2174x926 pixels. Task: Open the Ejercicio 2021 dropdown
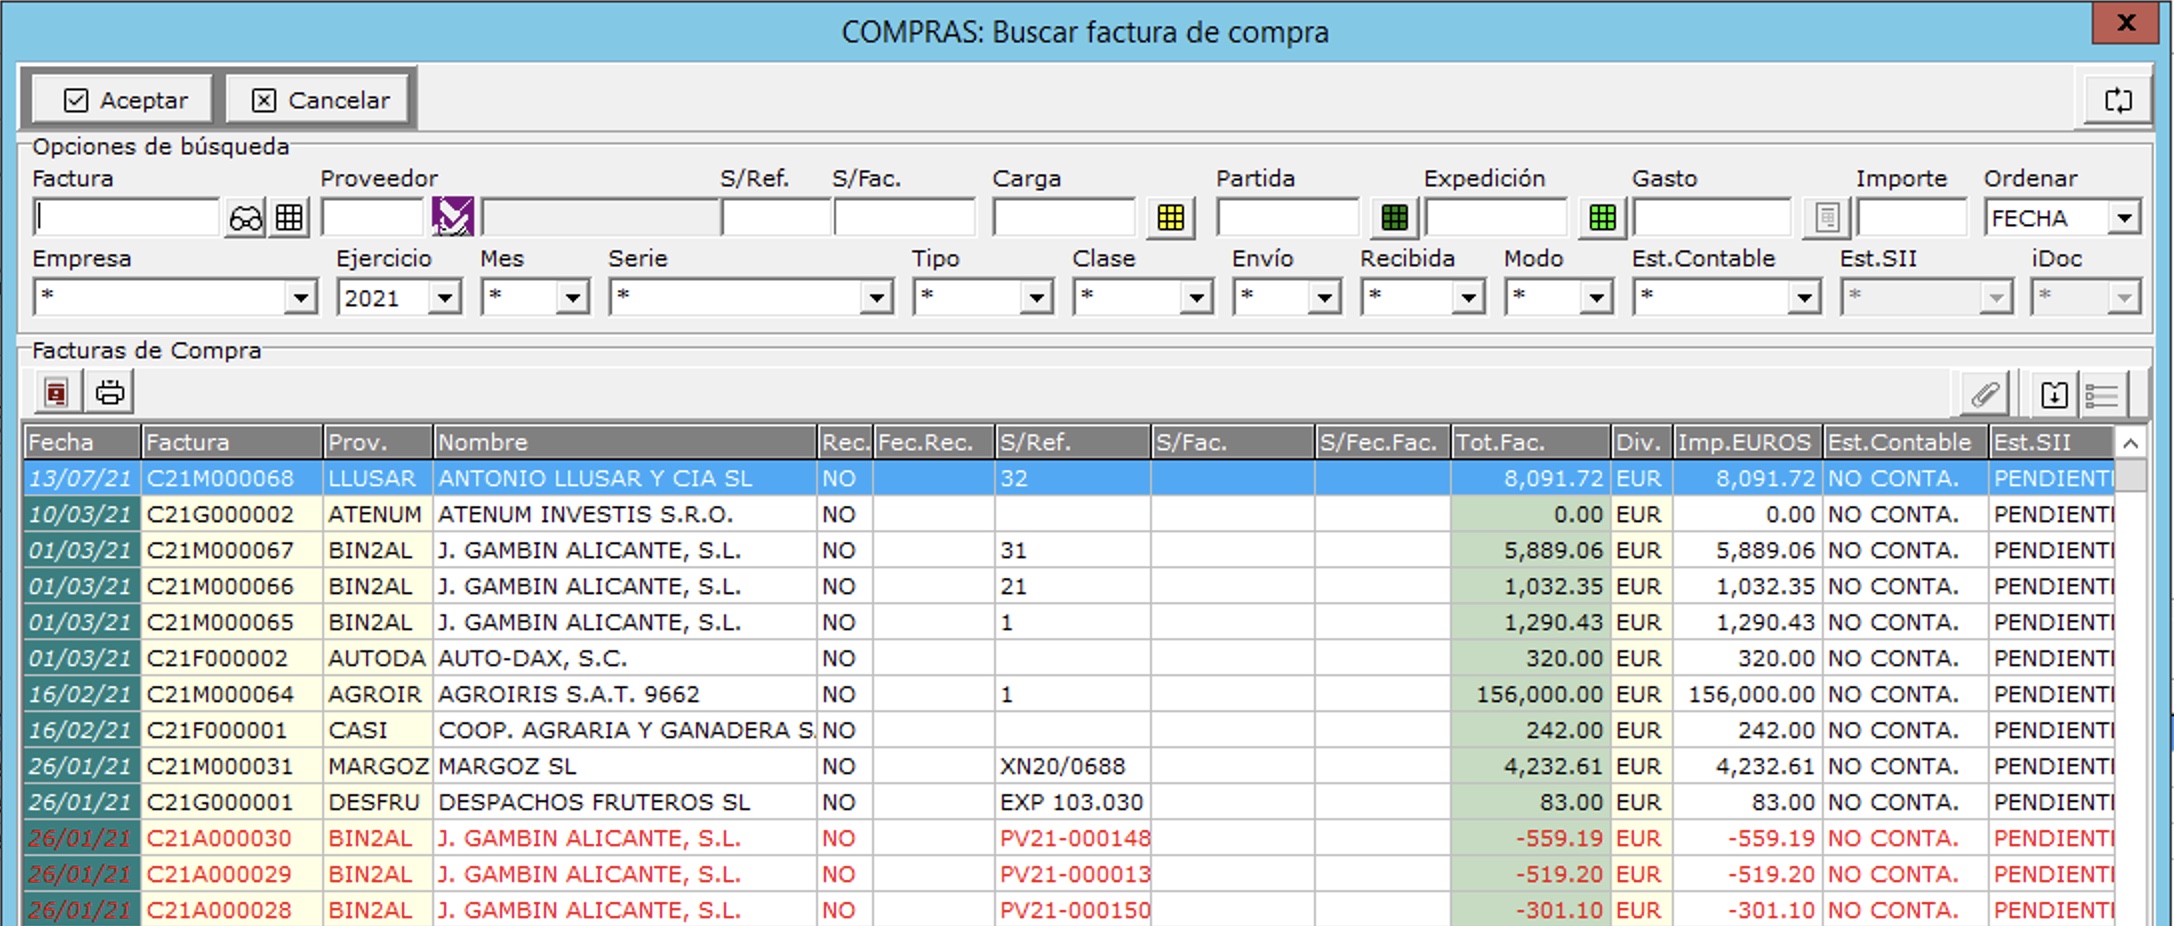[x=445, y=298]
